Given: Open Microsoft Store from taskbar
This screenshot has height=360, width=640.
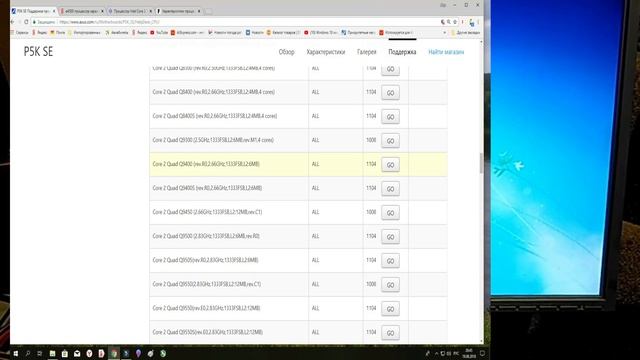Looking at the screenshot, I should tap(64, 353).
